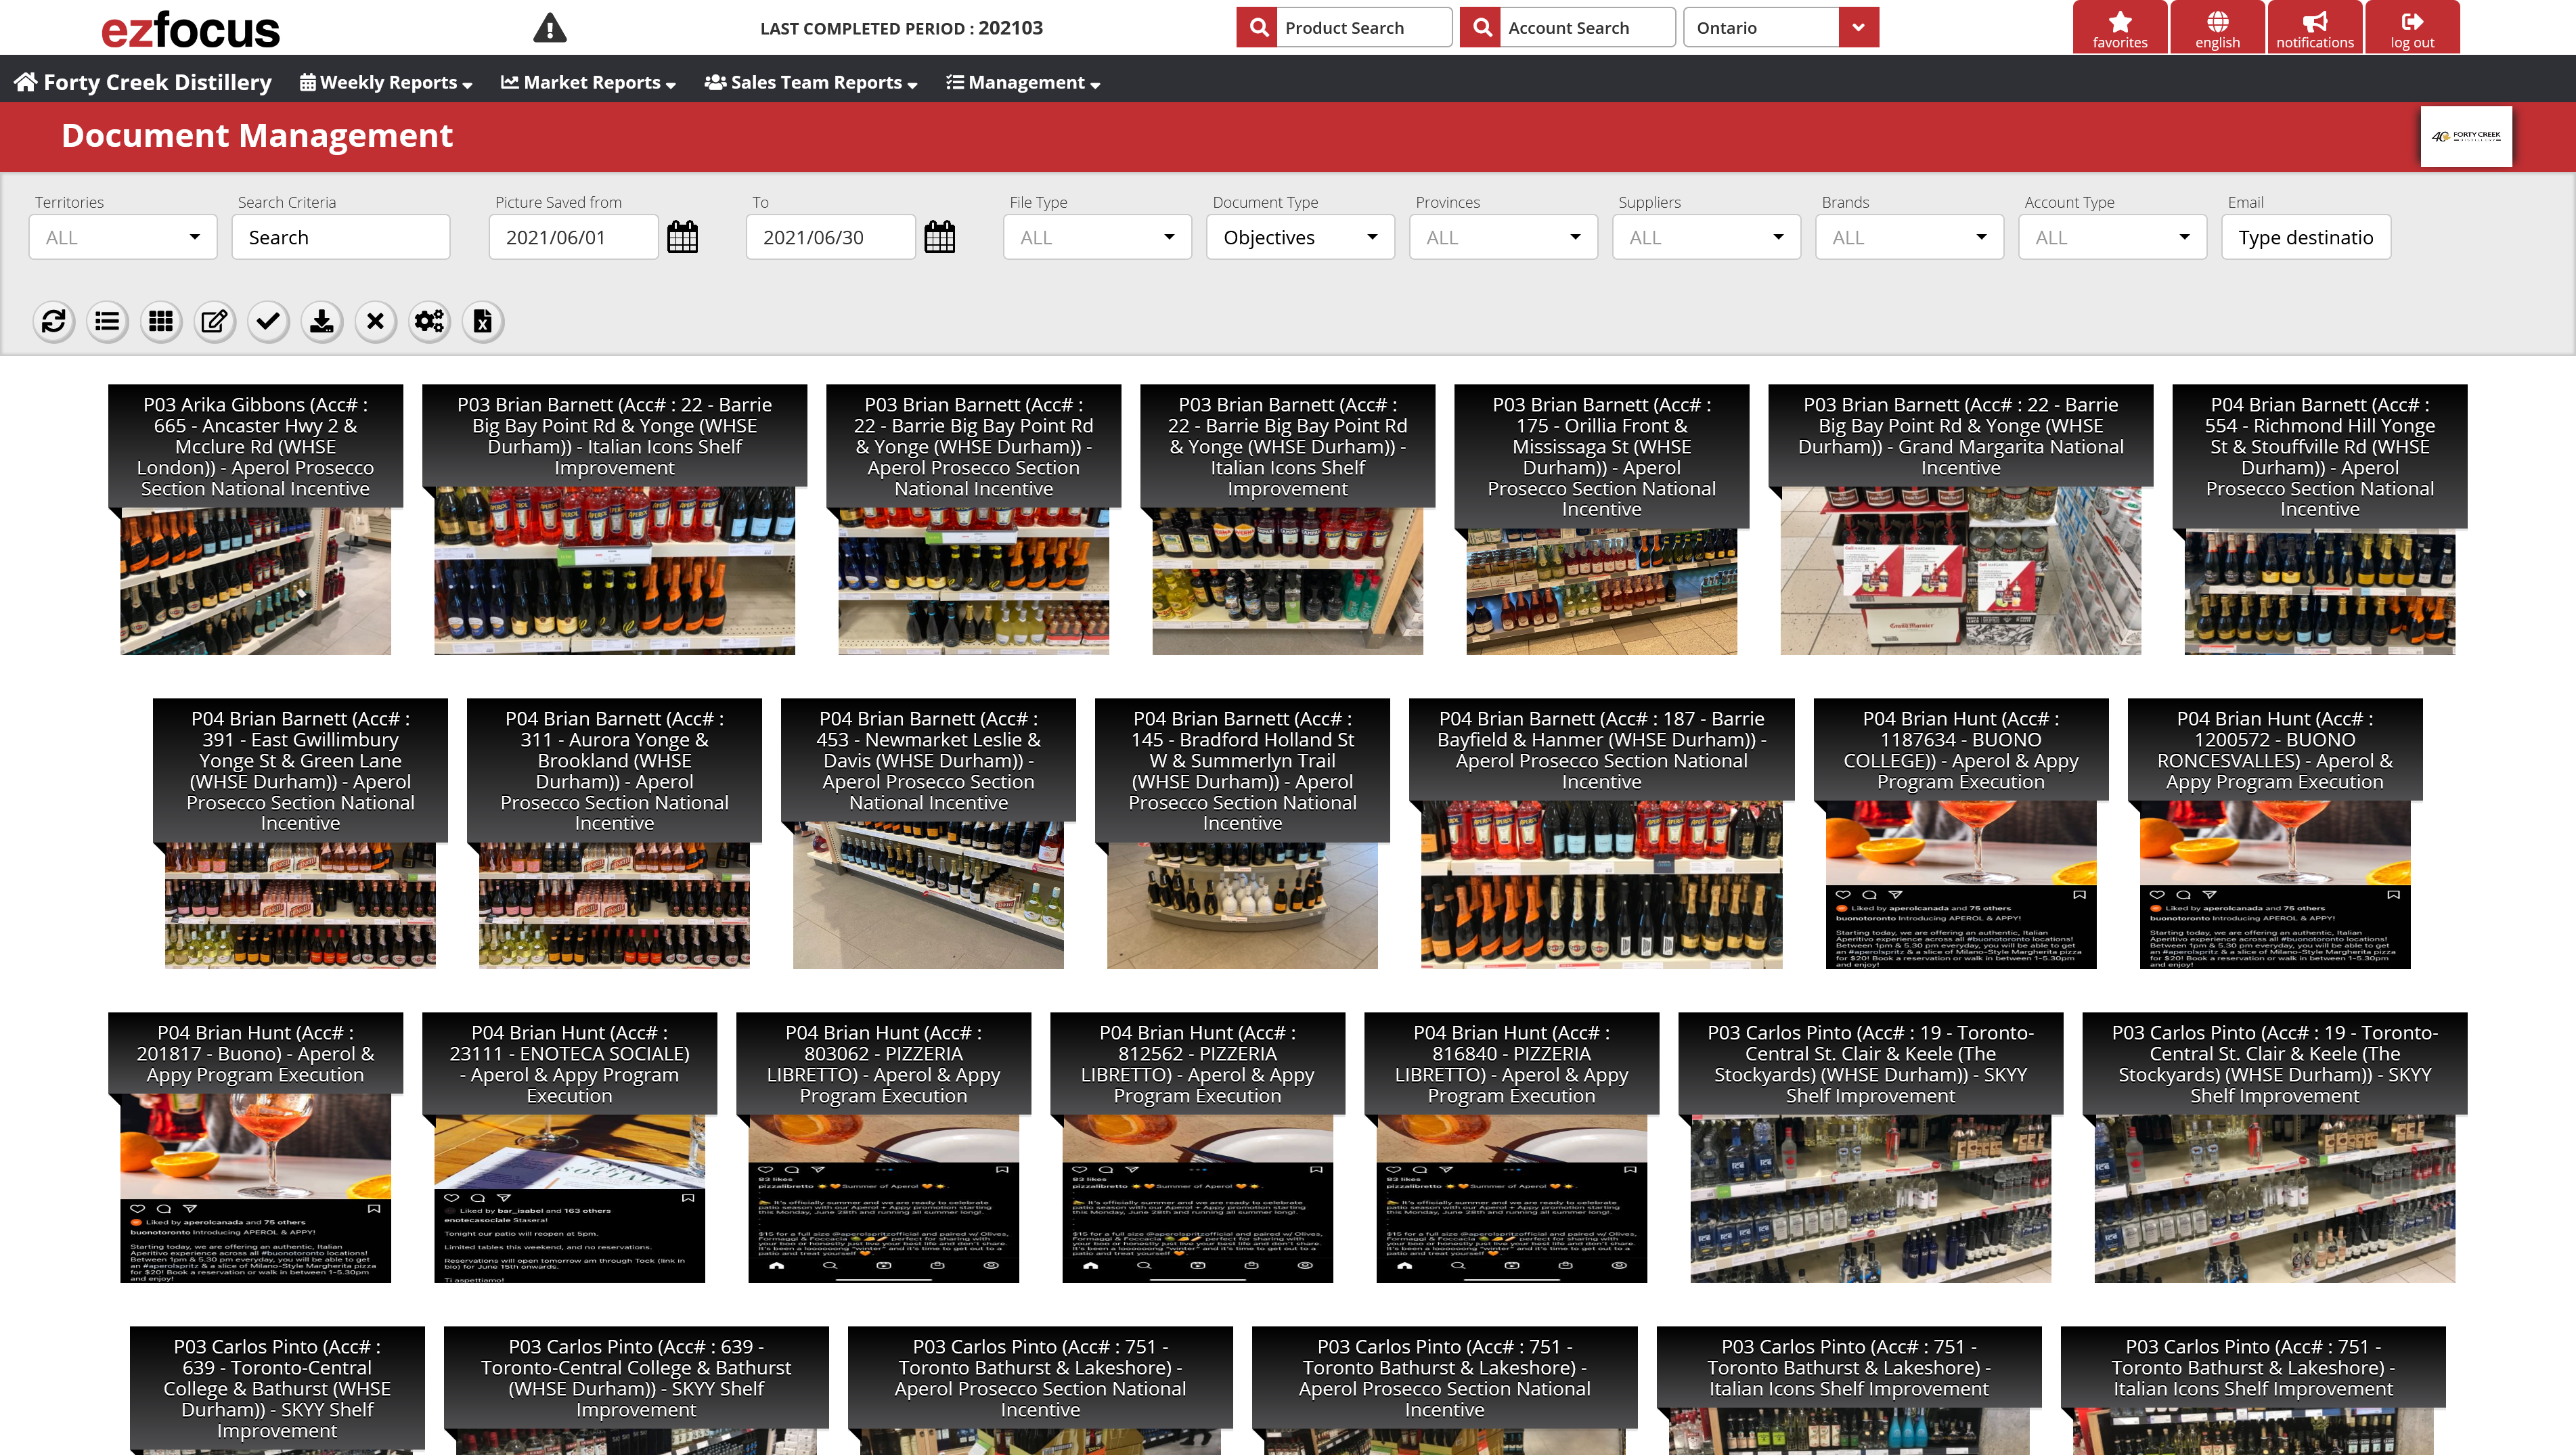This screenshot has height=1455, width=2576.
Task: Open the Provinces dropdown
Action: 1503,237
